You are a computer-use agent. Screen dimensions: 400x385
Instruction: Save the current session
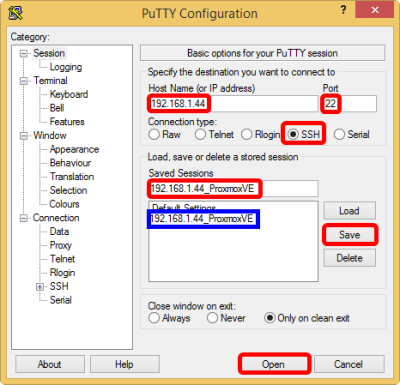click(350, 235)
